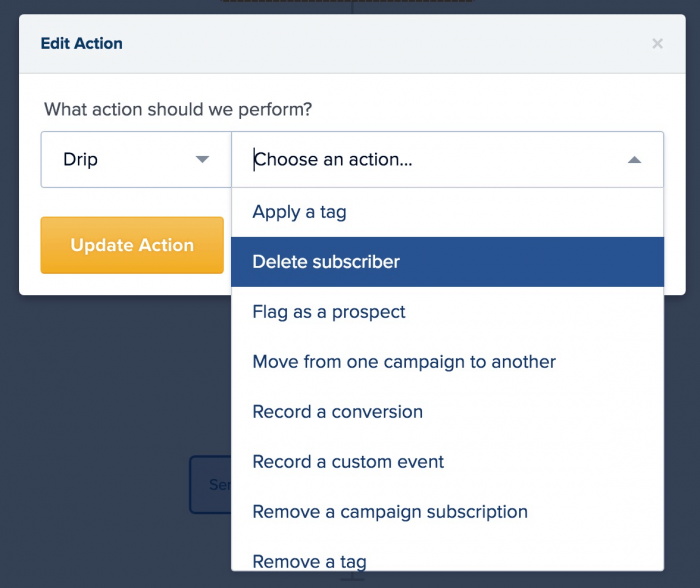
Task: Choose Record a custom event
Action: [447, 462]
